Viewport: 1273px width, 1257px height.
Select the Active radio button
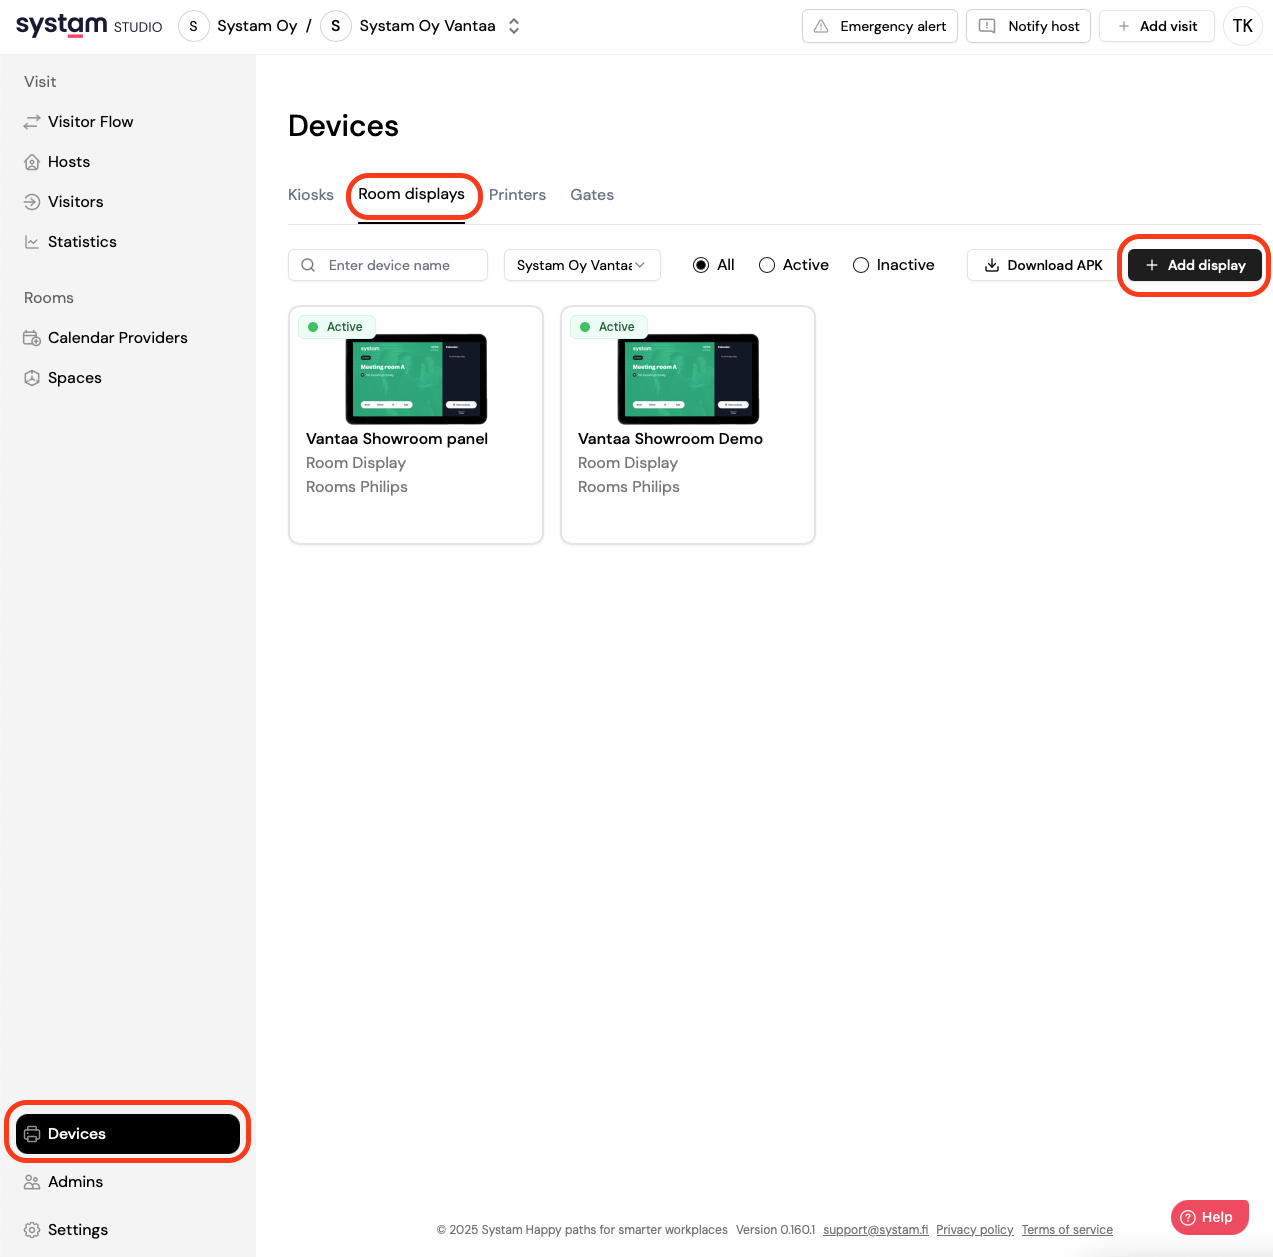767,265
